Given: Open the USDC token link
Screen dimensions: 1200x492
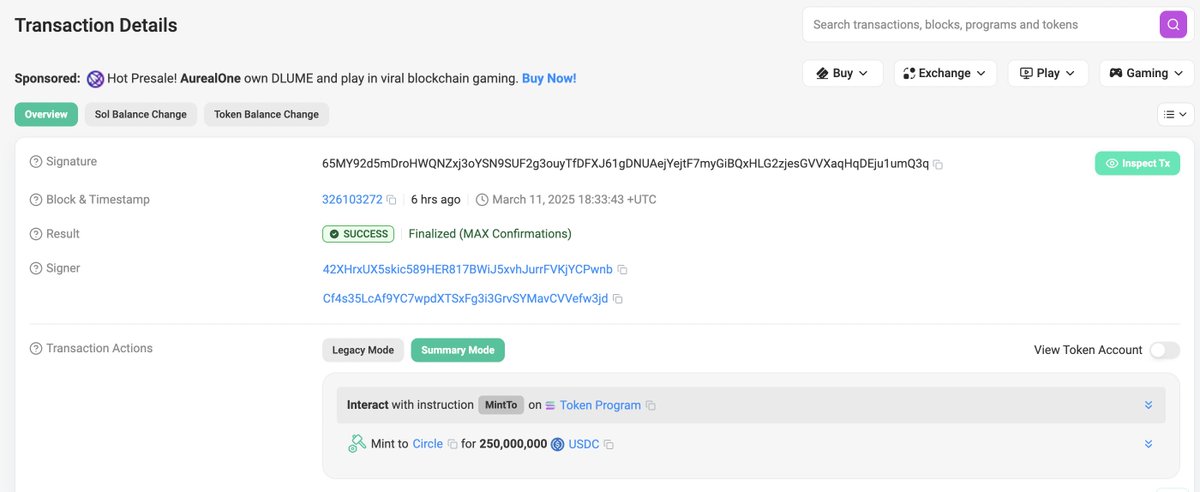Looking at the screenshot, I should 584,444.
